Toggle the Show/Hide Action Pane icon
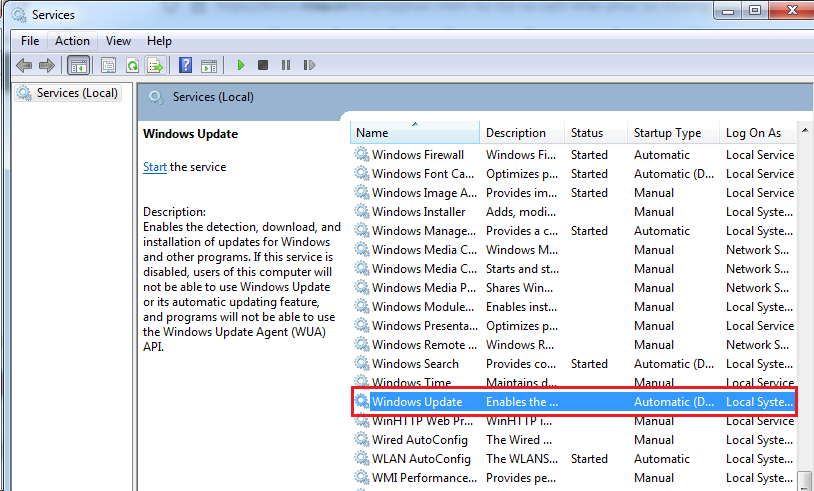This screenshot has height=491, width=814. click(209, 65)
